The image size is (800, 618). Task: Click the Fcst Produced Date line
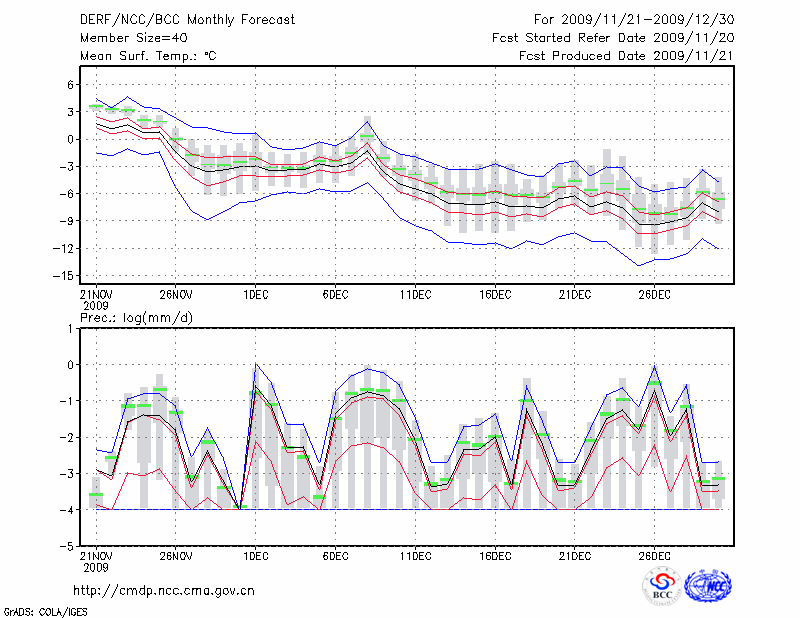627,56
